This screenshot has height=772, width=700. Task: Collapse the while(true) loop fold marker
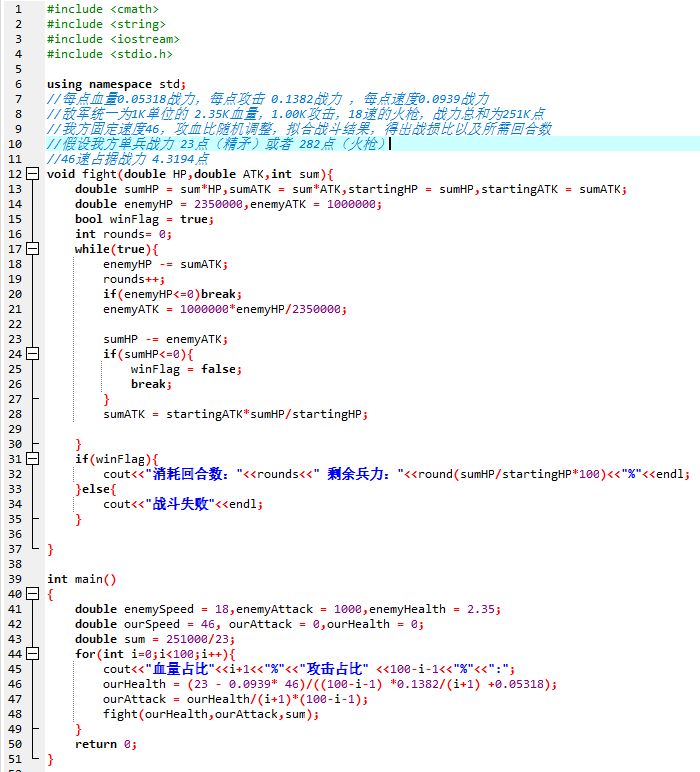tap(32, 249)
